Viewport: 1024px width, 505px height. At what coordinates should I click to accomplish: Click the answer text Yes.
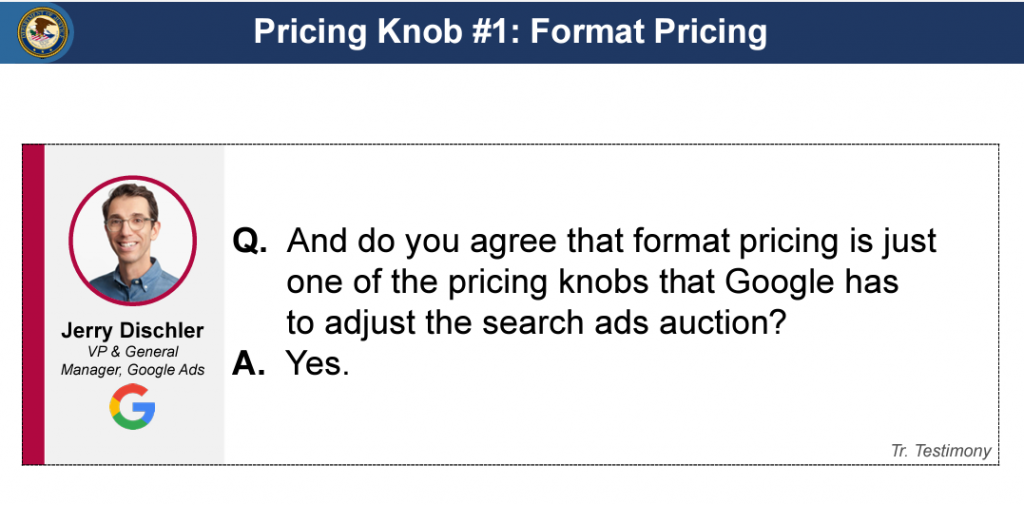(x=317, y=363)
